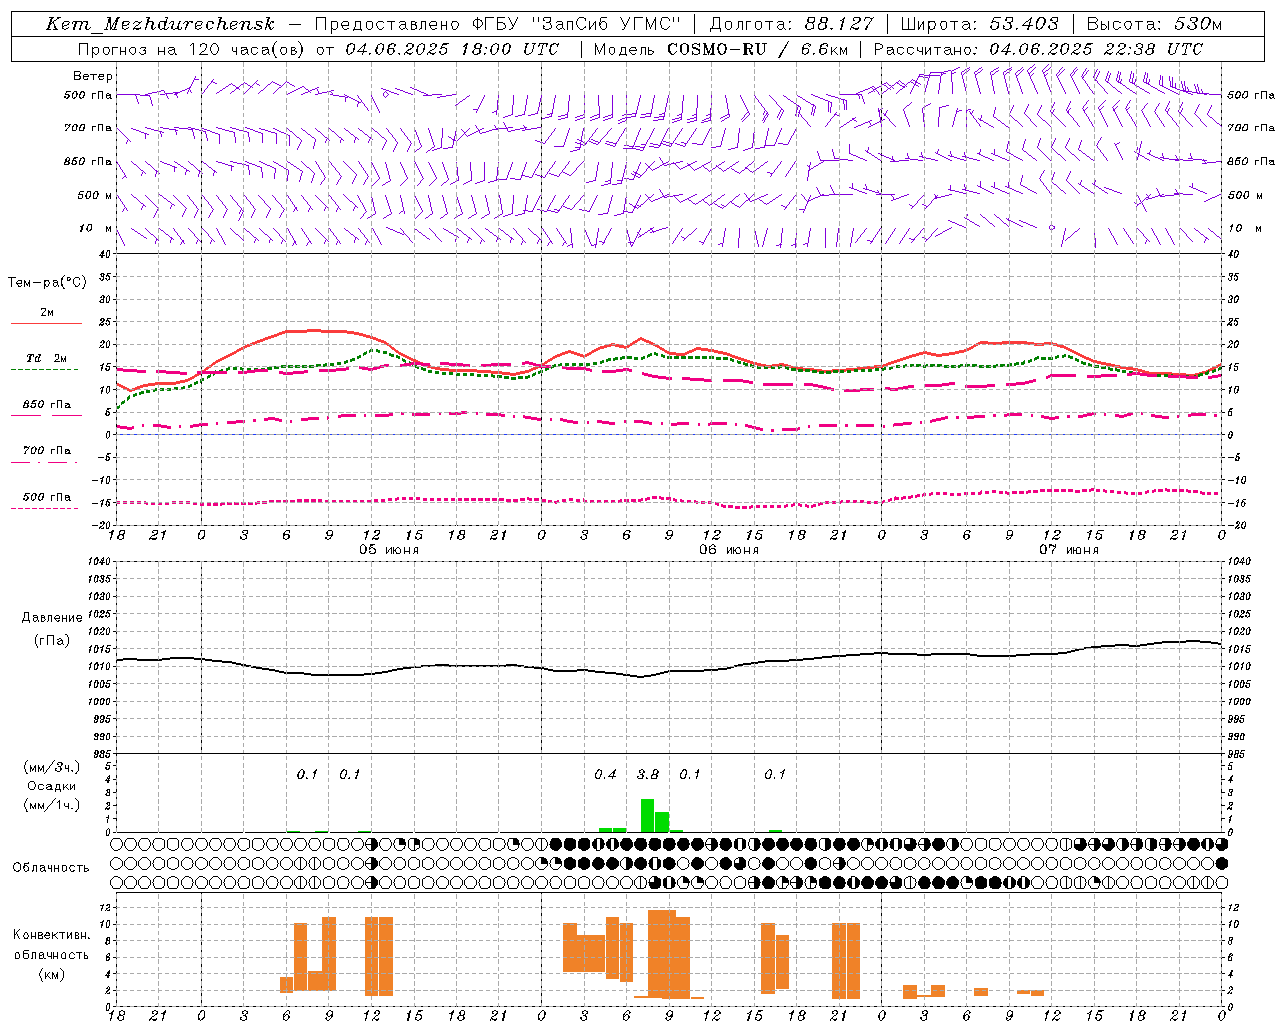The image size is (1280, 1024).
Task: Click the Конвективн. convective cloud label
Action: (52, 935)
